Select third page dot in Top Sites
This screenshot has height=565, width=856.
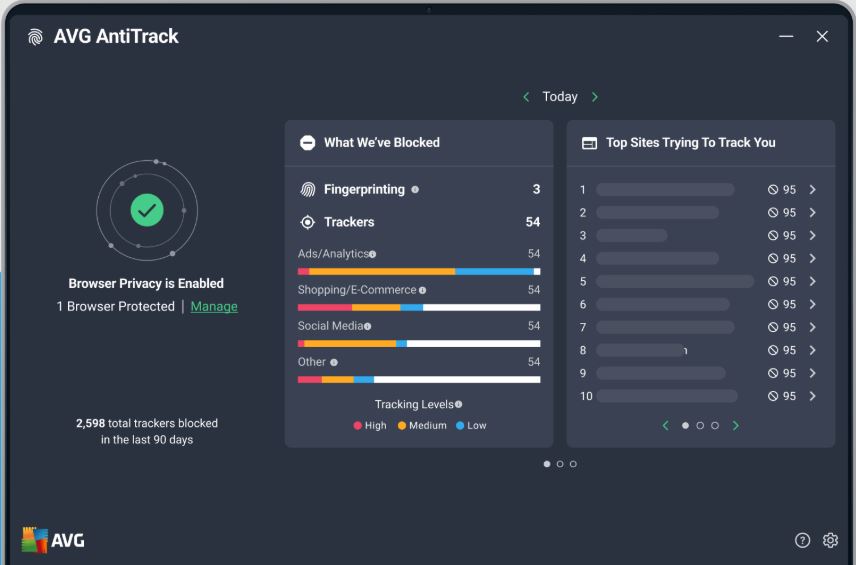(x=715, y=425)
